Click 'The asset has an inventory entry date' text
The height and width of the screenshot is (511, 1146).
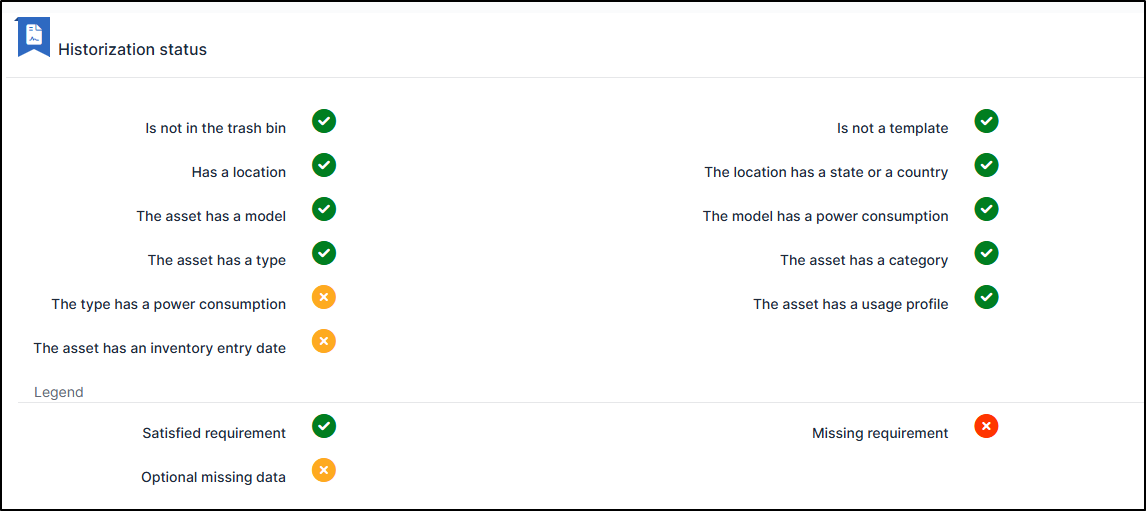tap(159, 348)
